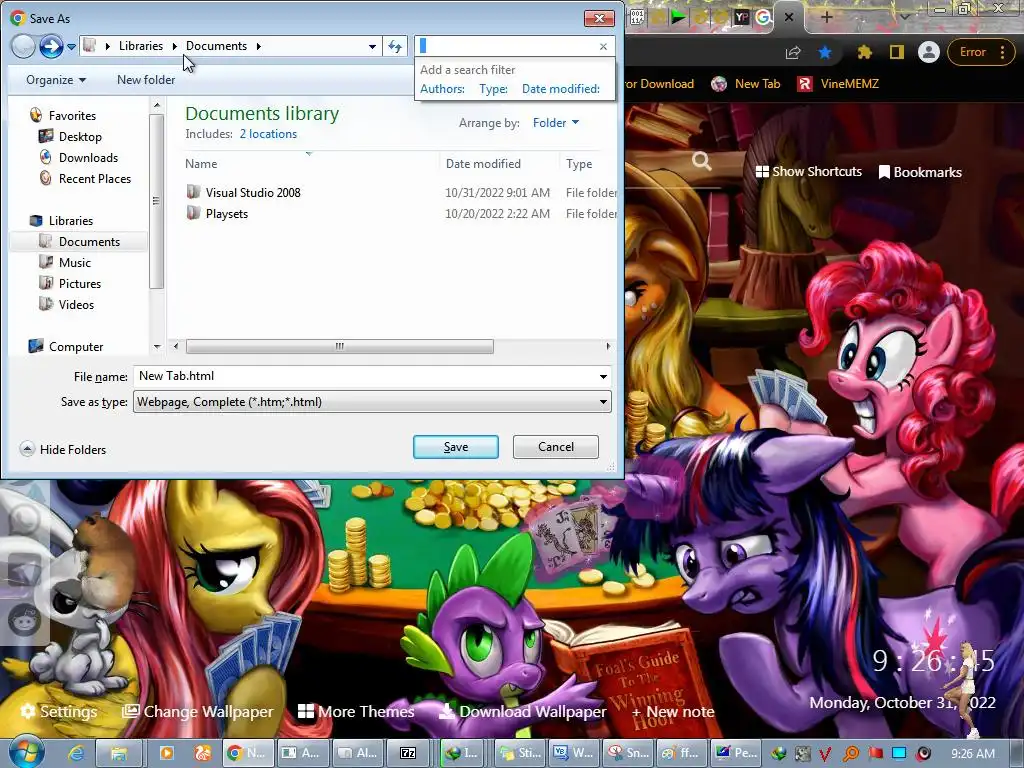
Task: Change Arrange by Folder dropdown
Action: pyautogui.click(x=556, y=123)
